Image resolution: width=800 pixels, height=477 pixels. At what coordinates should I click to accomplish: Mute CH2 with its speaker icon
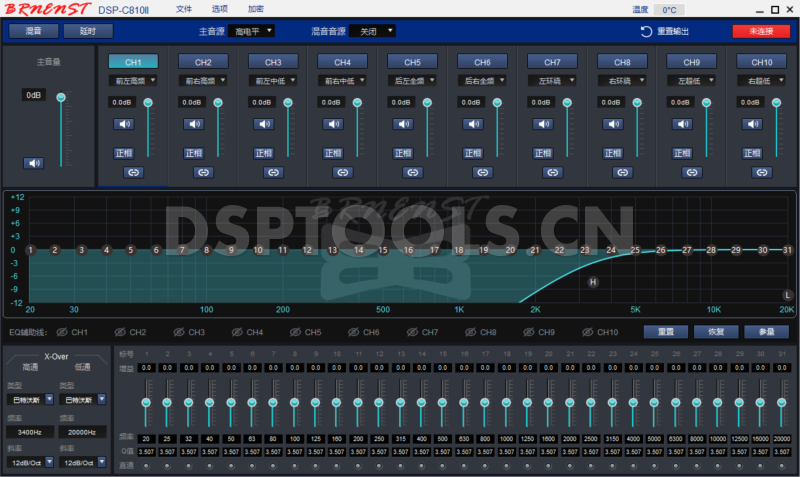point(194,124)
